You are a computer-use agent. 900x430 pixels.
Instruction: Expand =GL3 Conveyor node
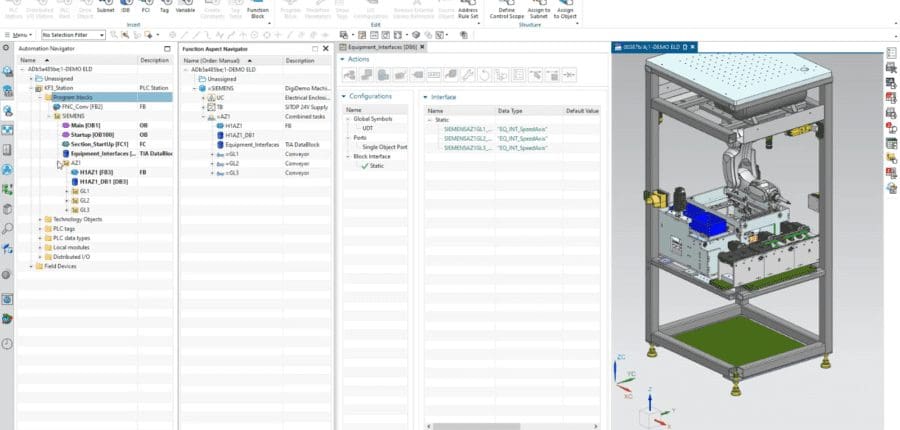pyautogui.click(x=212, y=173)
